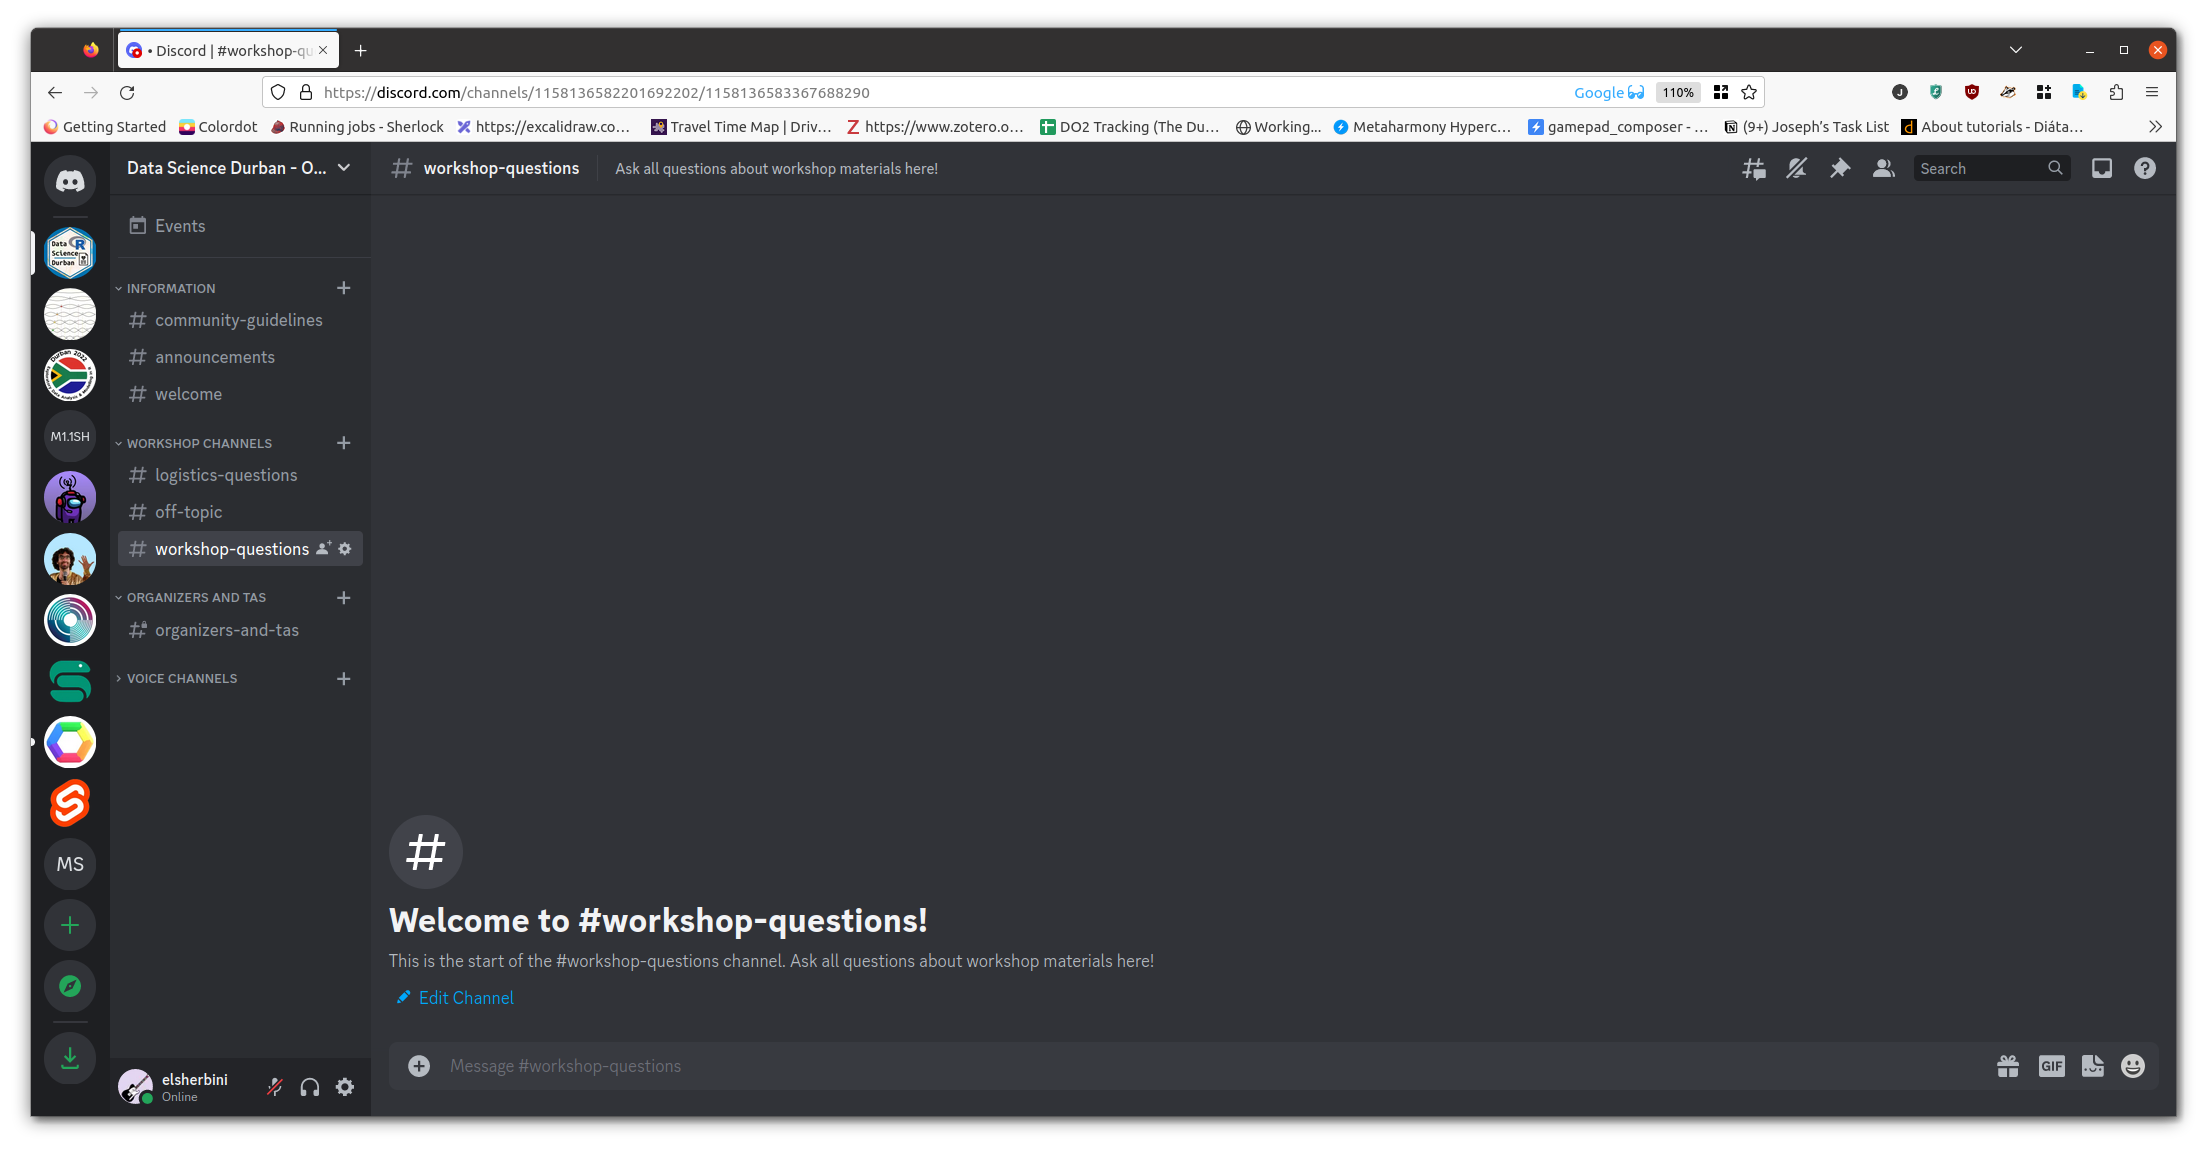Expand the VOICE CHANNELS category
This screenshot has width=2211, height=1154.
[x=182, y=678]
